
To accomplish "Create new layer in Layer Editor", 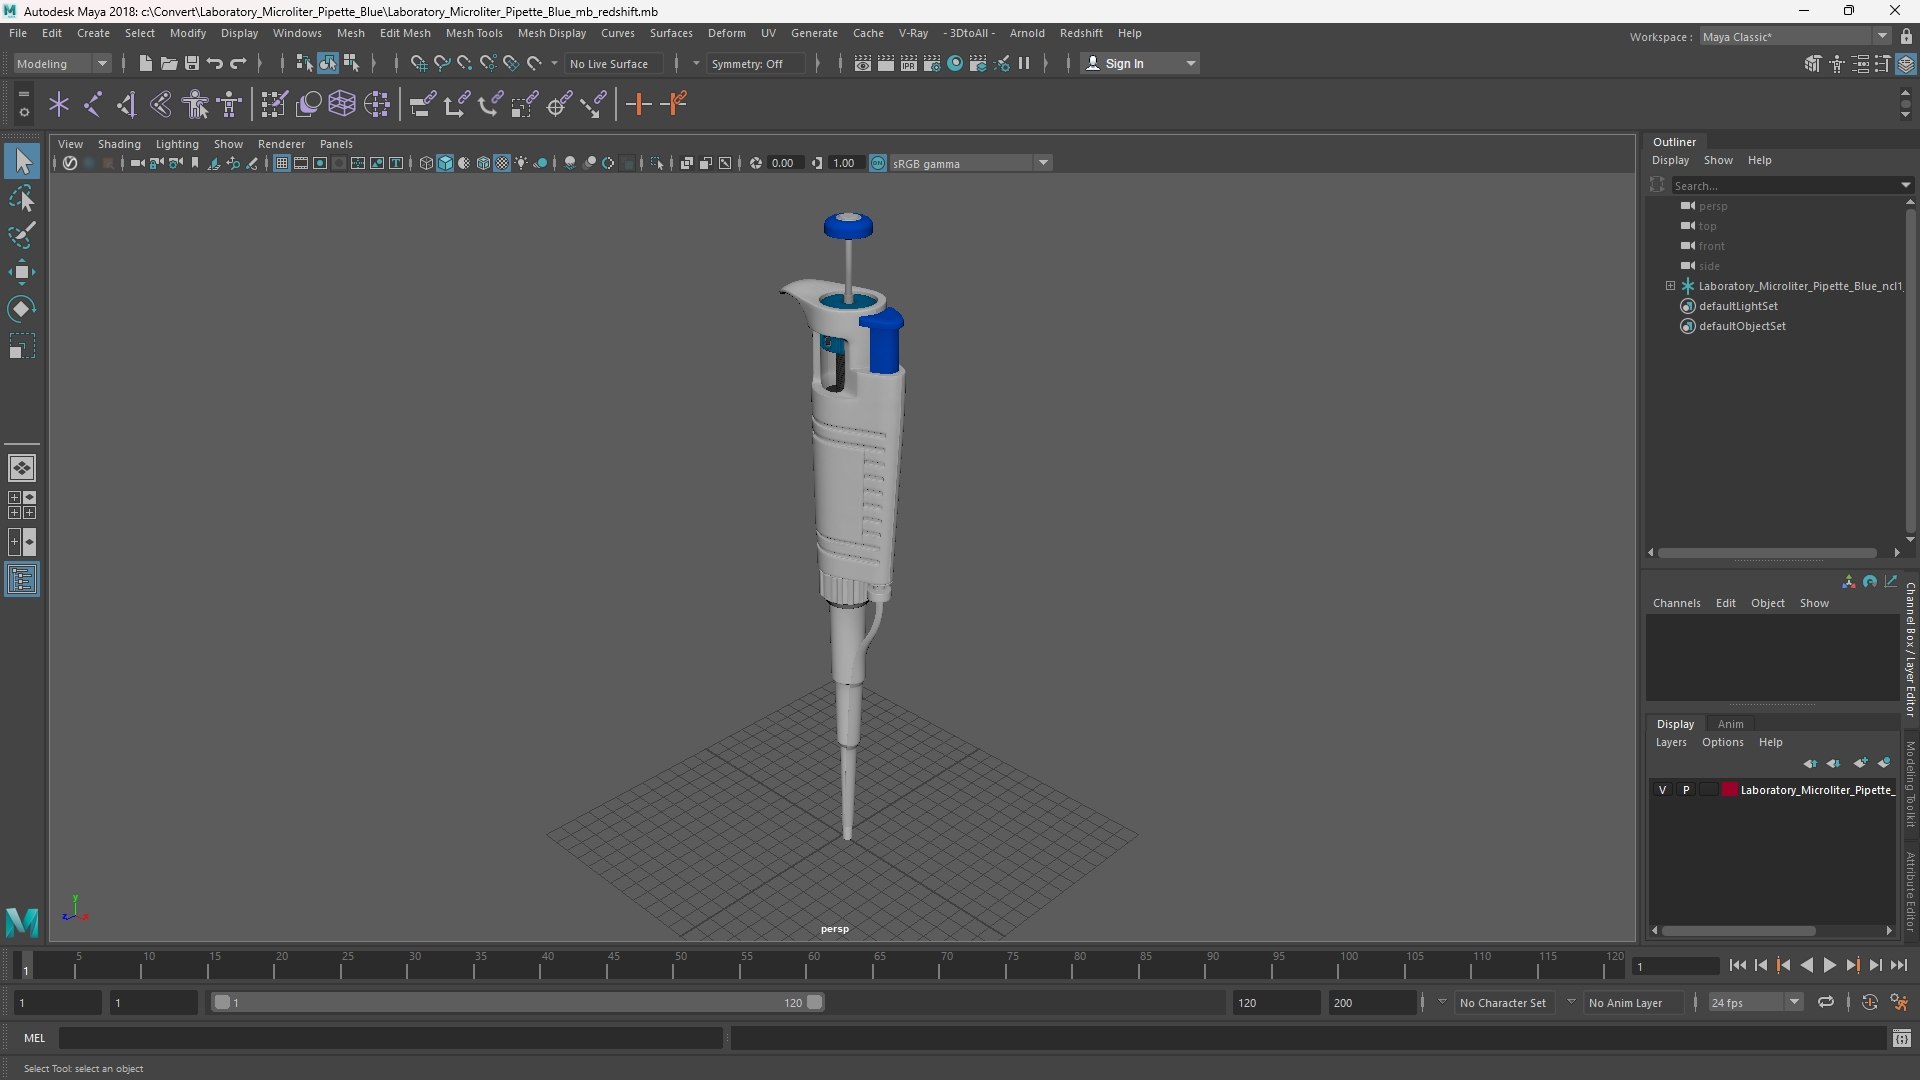I will pyautogui.click(x=1860, y=763).
